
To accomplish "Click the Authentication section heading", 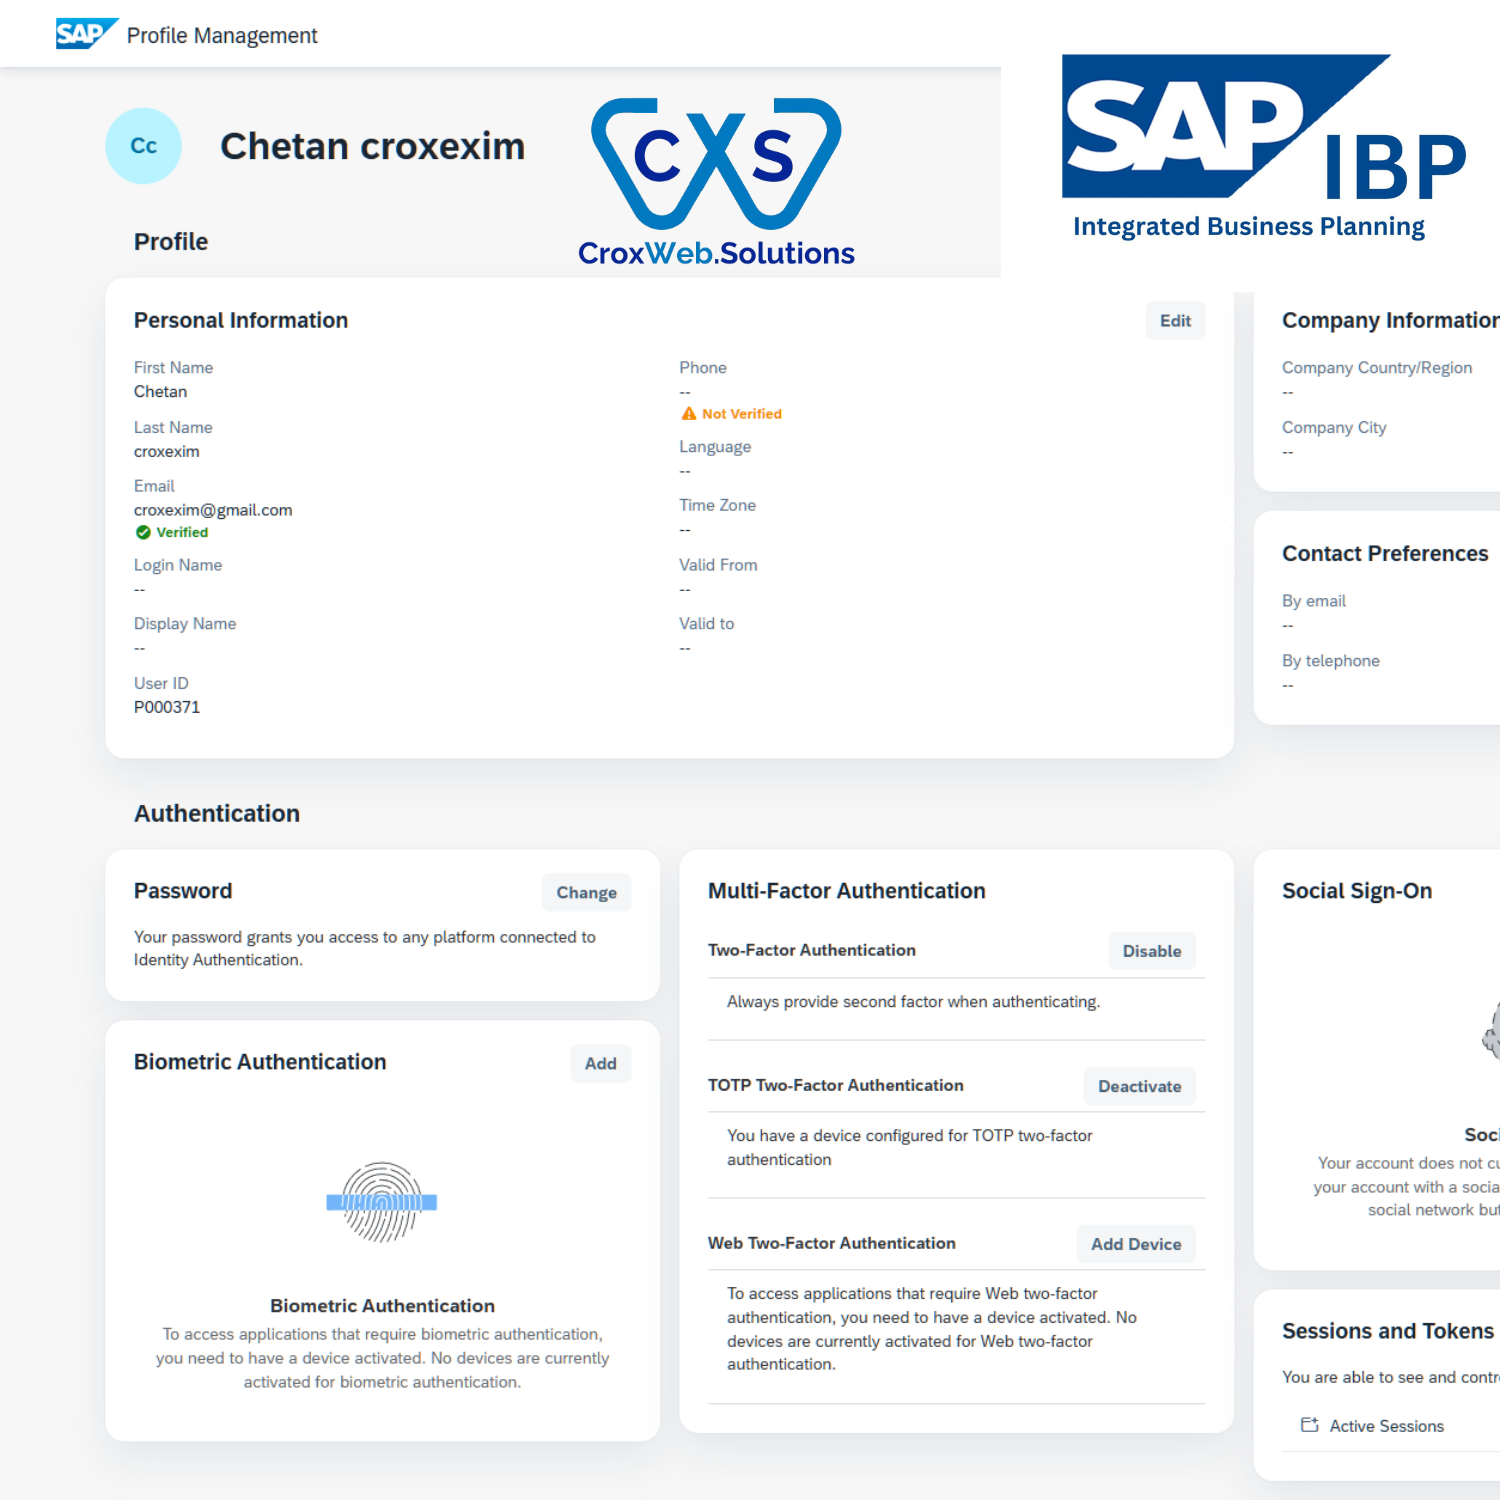I will [217, 813].
